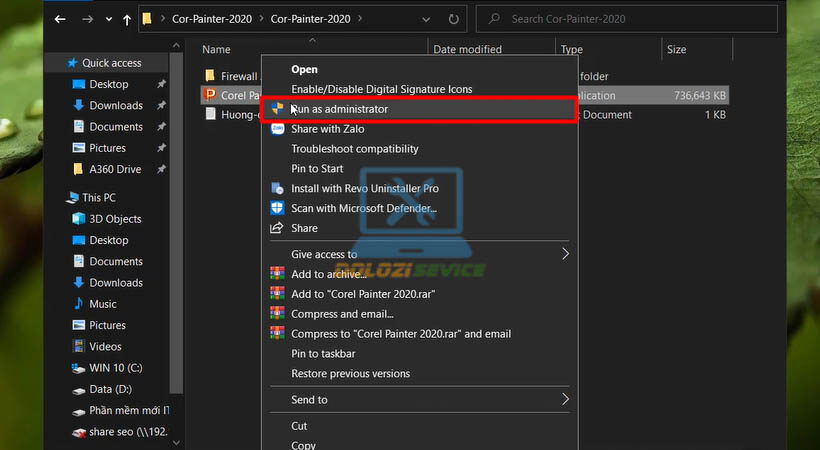The image size is (820, 450).
Task: Click Restore previous versions option
Action: click(x=350, y=374)
